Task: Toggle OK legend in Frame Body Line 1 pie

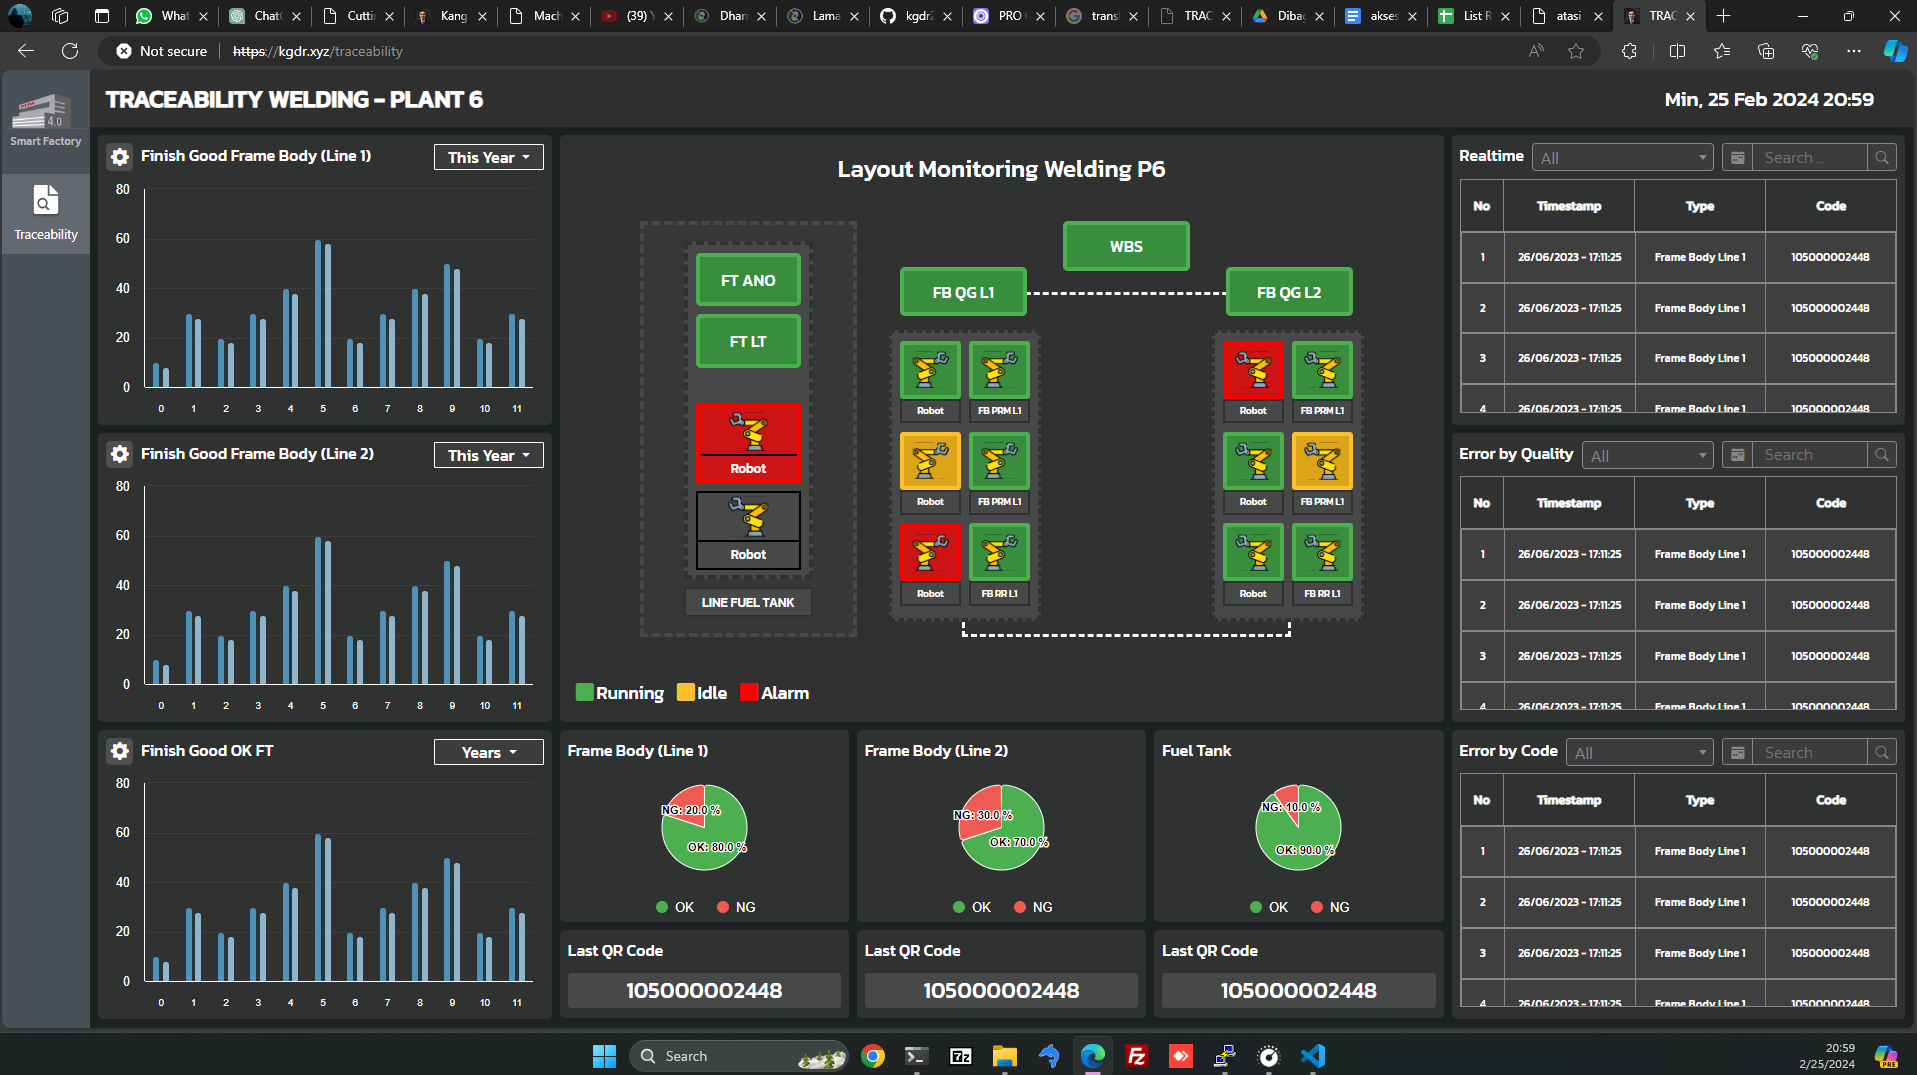Action: pyautogui.click(x=675, y=907)
